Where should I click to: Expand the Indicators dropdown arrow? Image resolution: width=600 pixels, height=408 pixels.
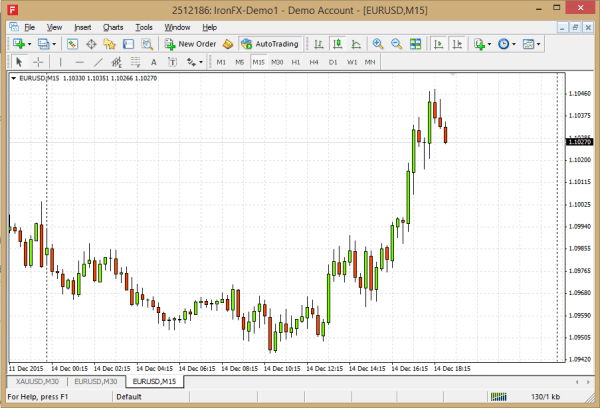489,44
